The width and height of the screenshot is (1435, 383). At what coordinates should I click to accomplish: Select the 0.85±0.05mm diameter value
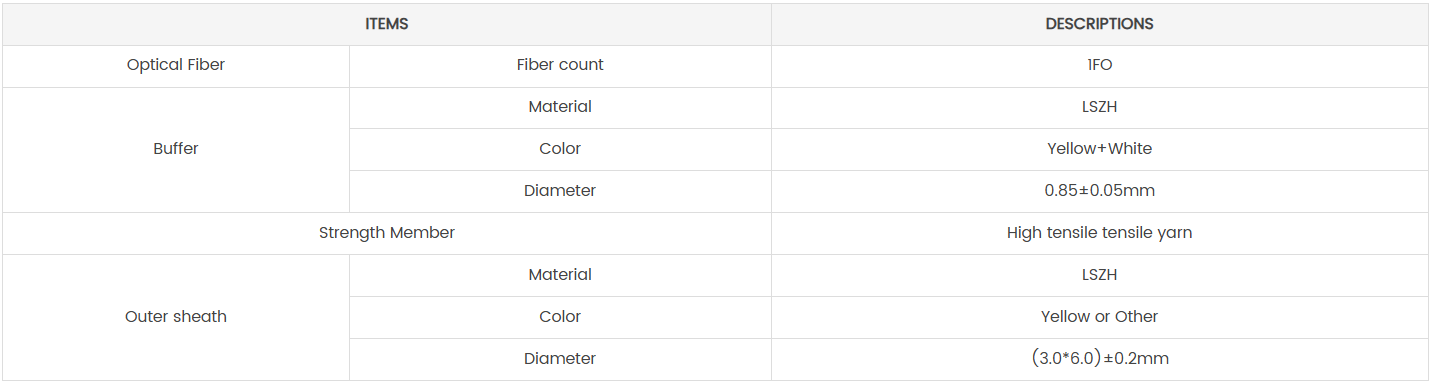click(x=1099, y=191)
